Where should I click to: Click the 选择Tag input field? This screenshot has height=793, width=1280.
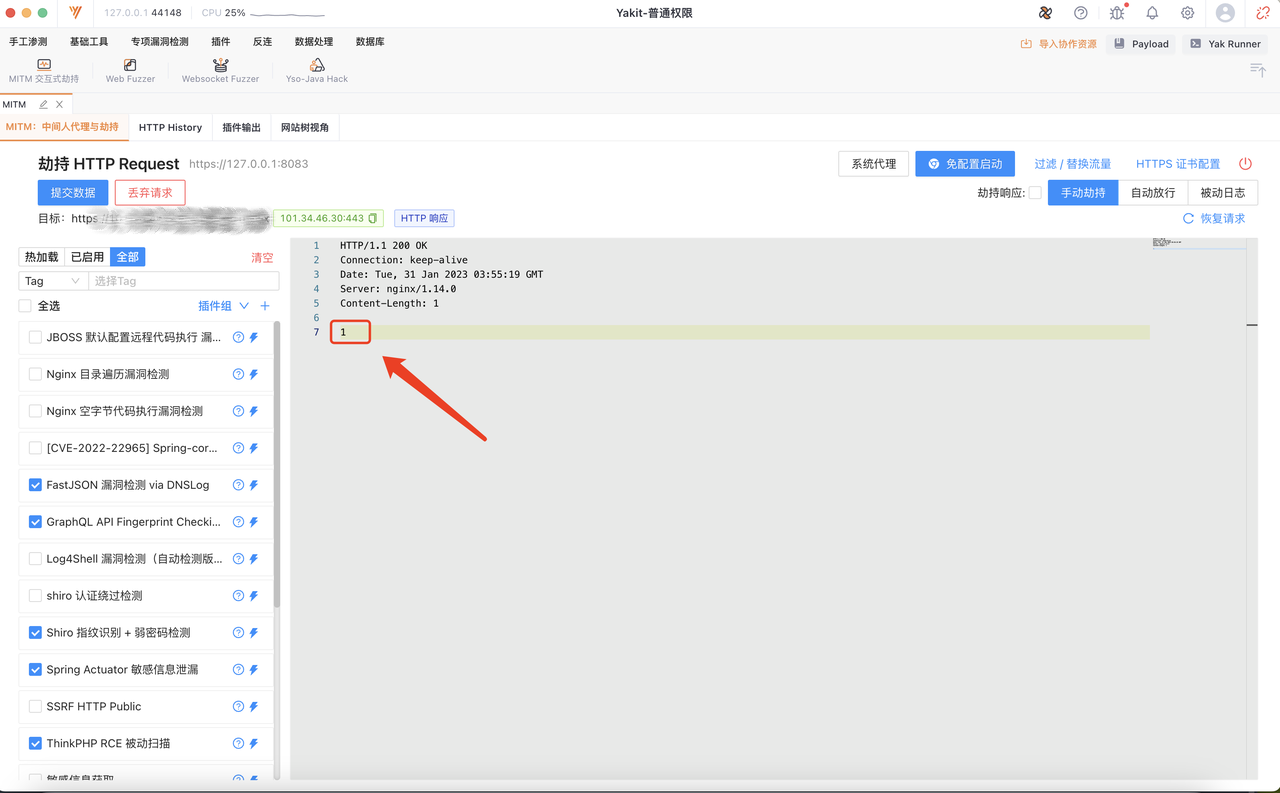(184, 281)
